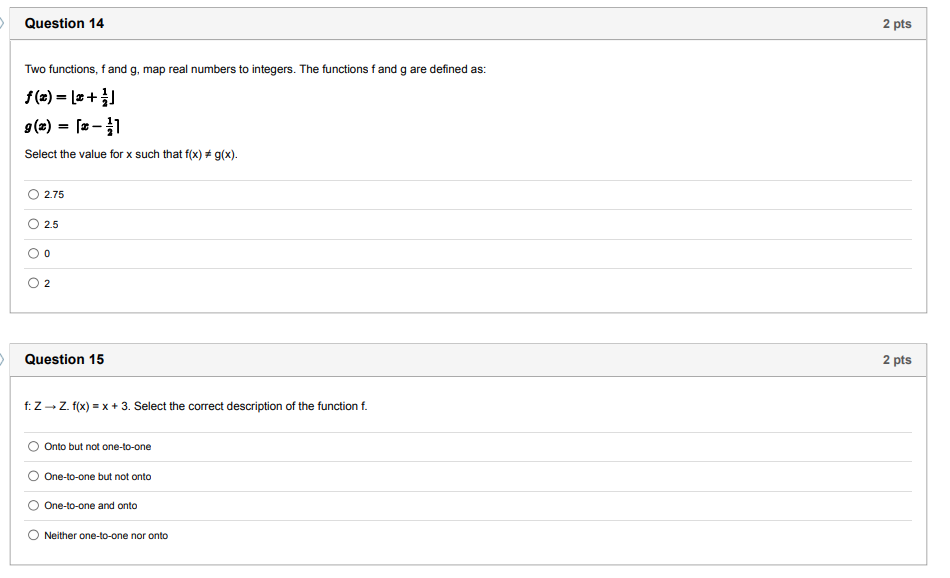The height and width of the screenshot is (578, 950).
Task: Pick 'Neither one-to-one nor onto' option
Action: tap(33, 535)
